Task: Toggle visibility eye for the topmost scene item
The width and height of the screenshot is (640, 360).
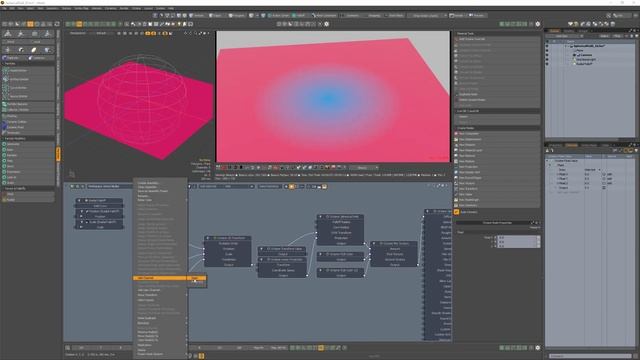Action: (547, 46)
